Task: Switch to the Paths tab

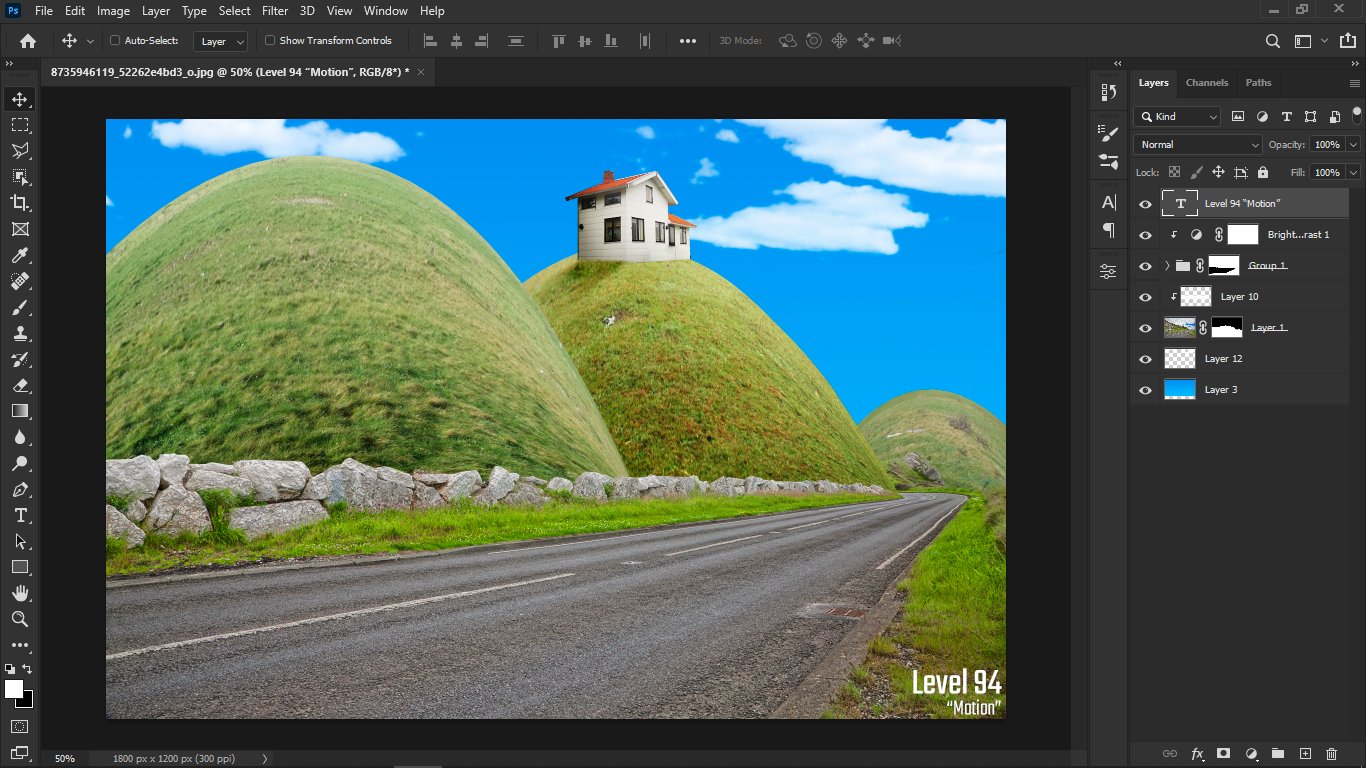Action: [x=1259, y=83]
